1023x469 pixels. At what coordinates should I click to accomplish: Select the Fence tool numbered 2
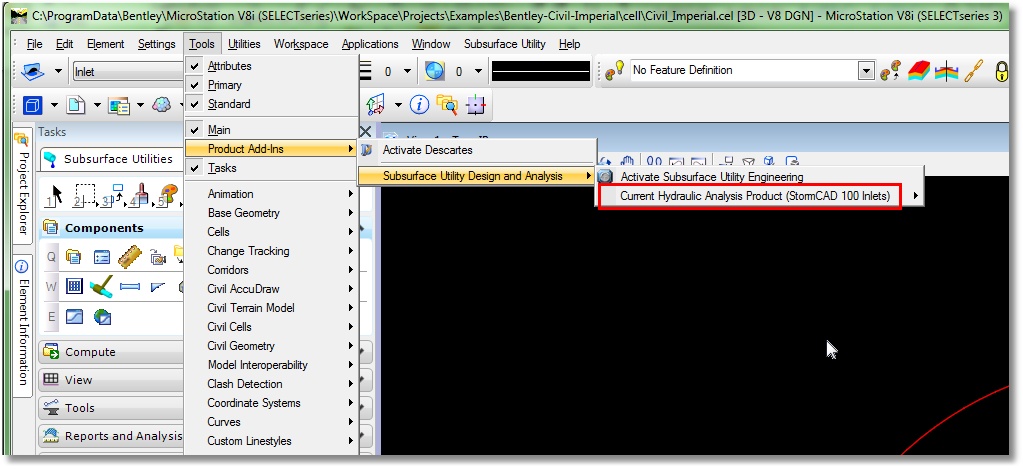pyautogui.click(x=84, y=194)
